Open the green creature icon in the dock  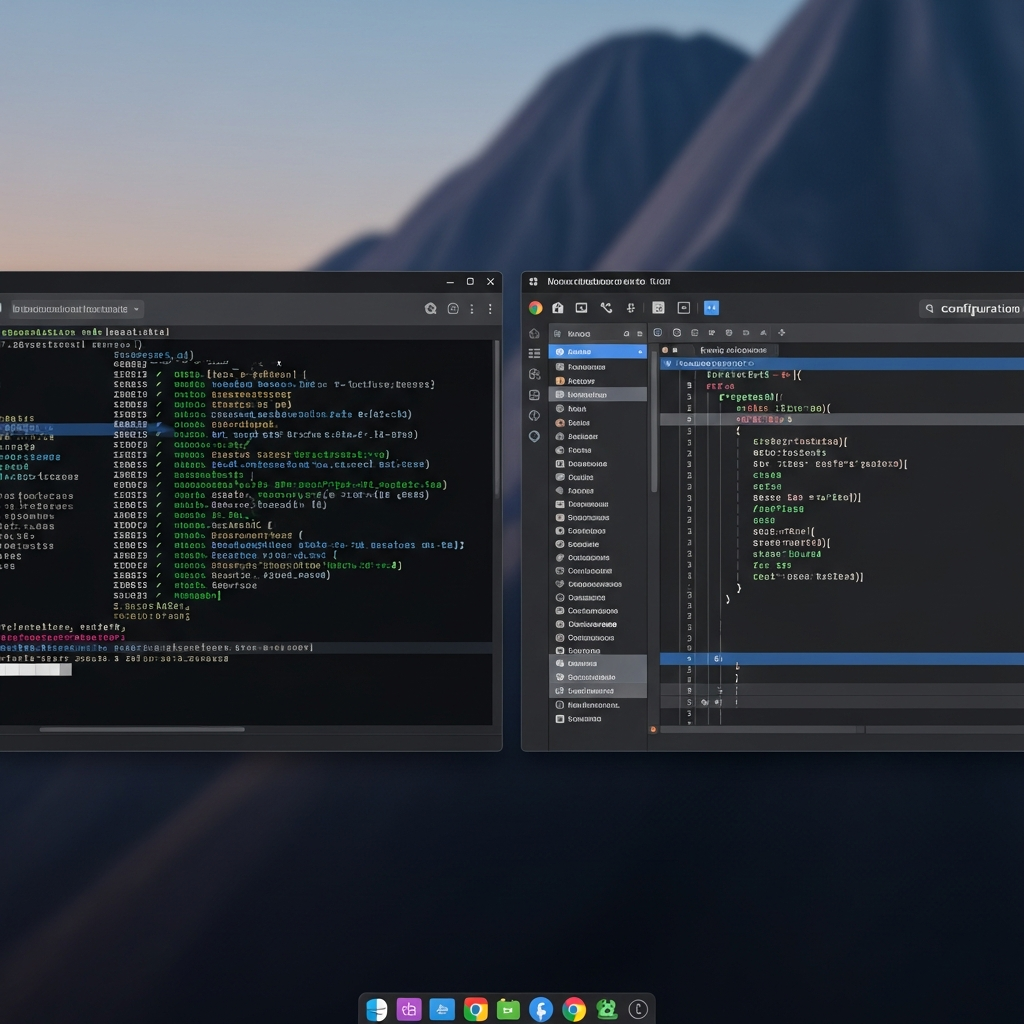click(607, 1010)
